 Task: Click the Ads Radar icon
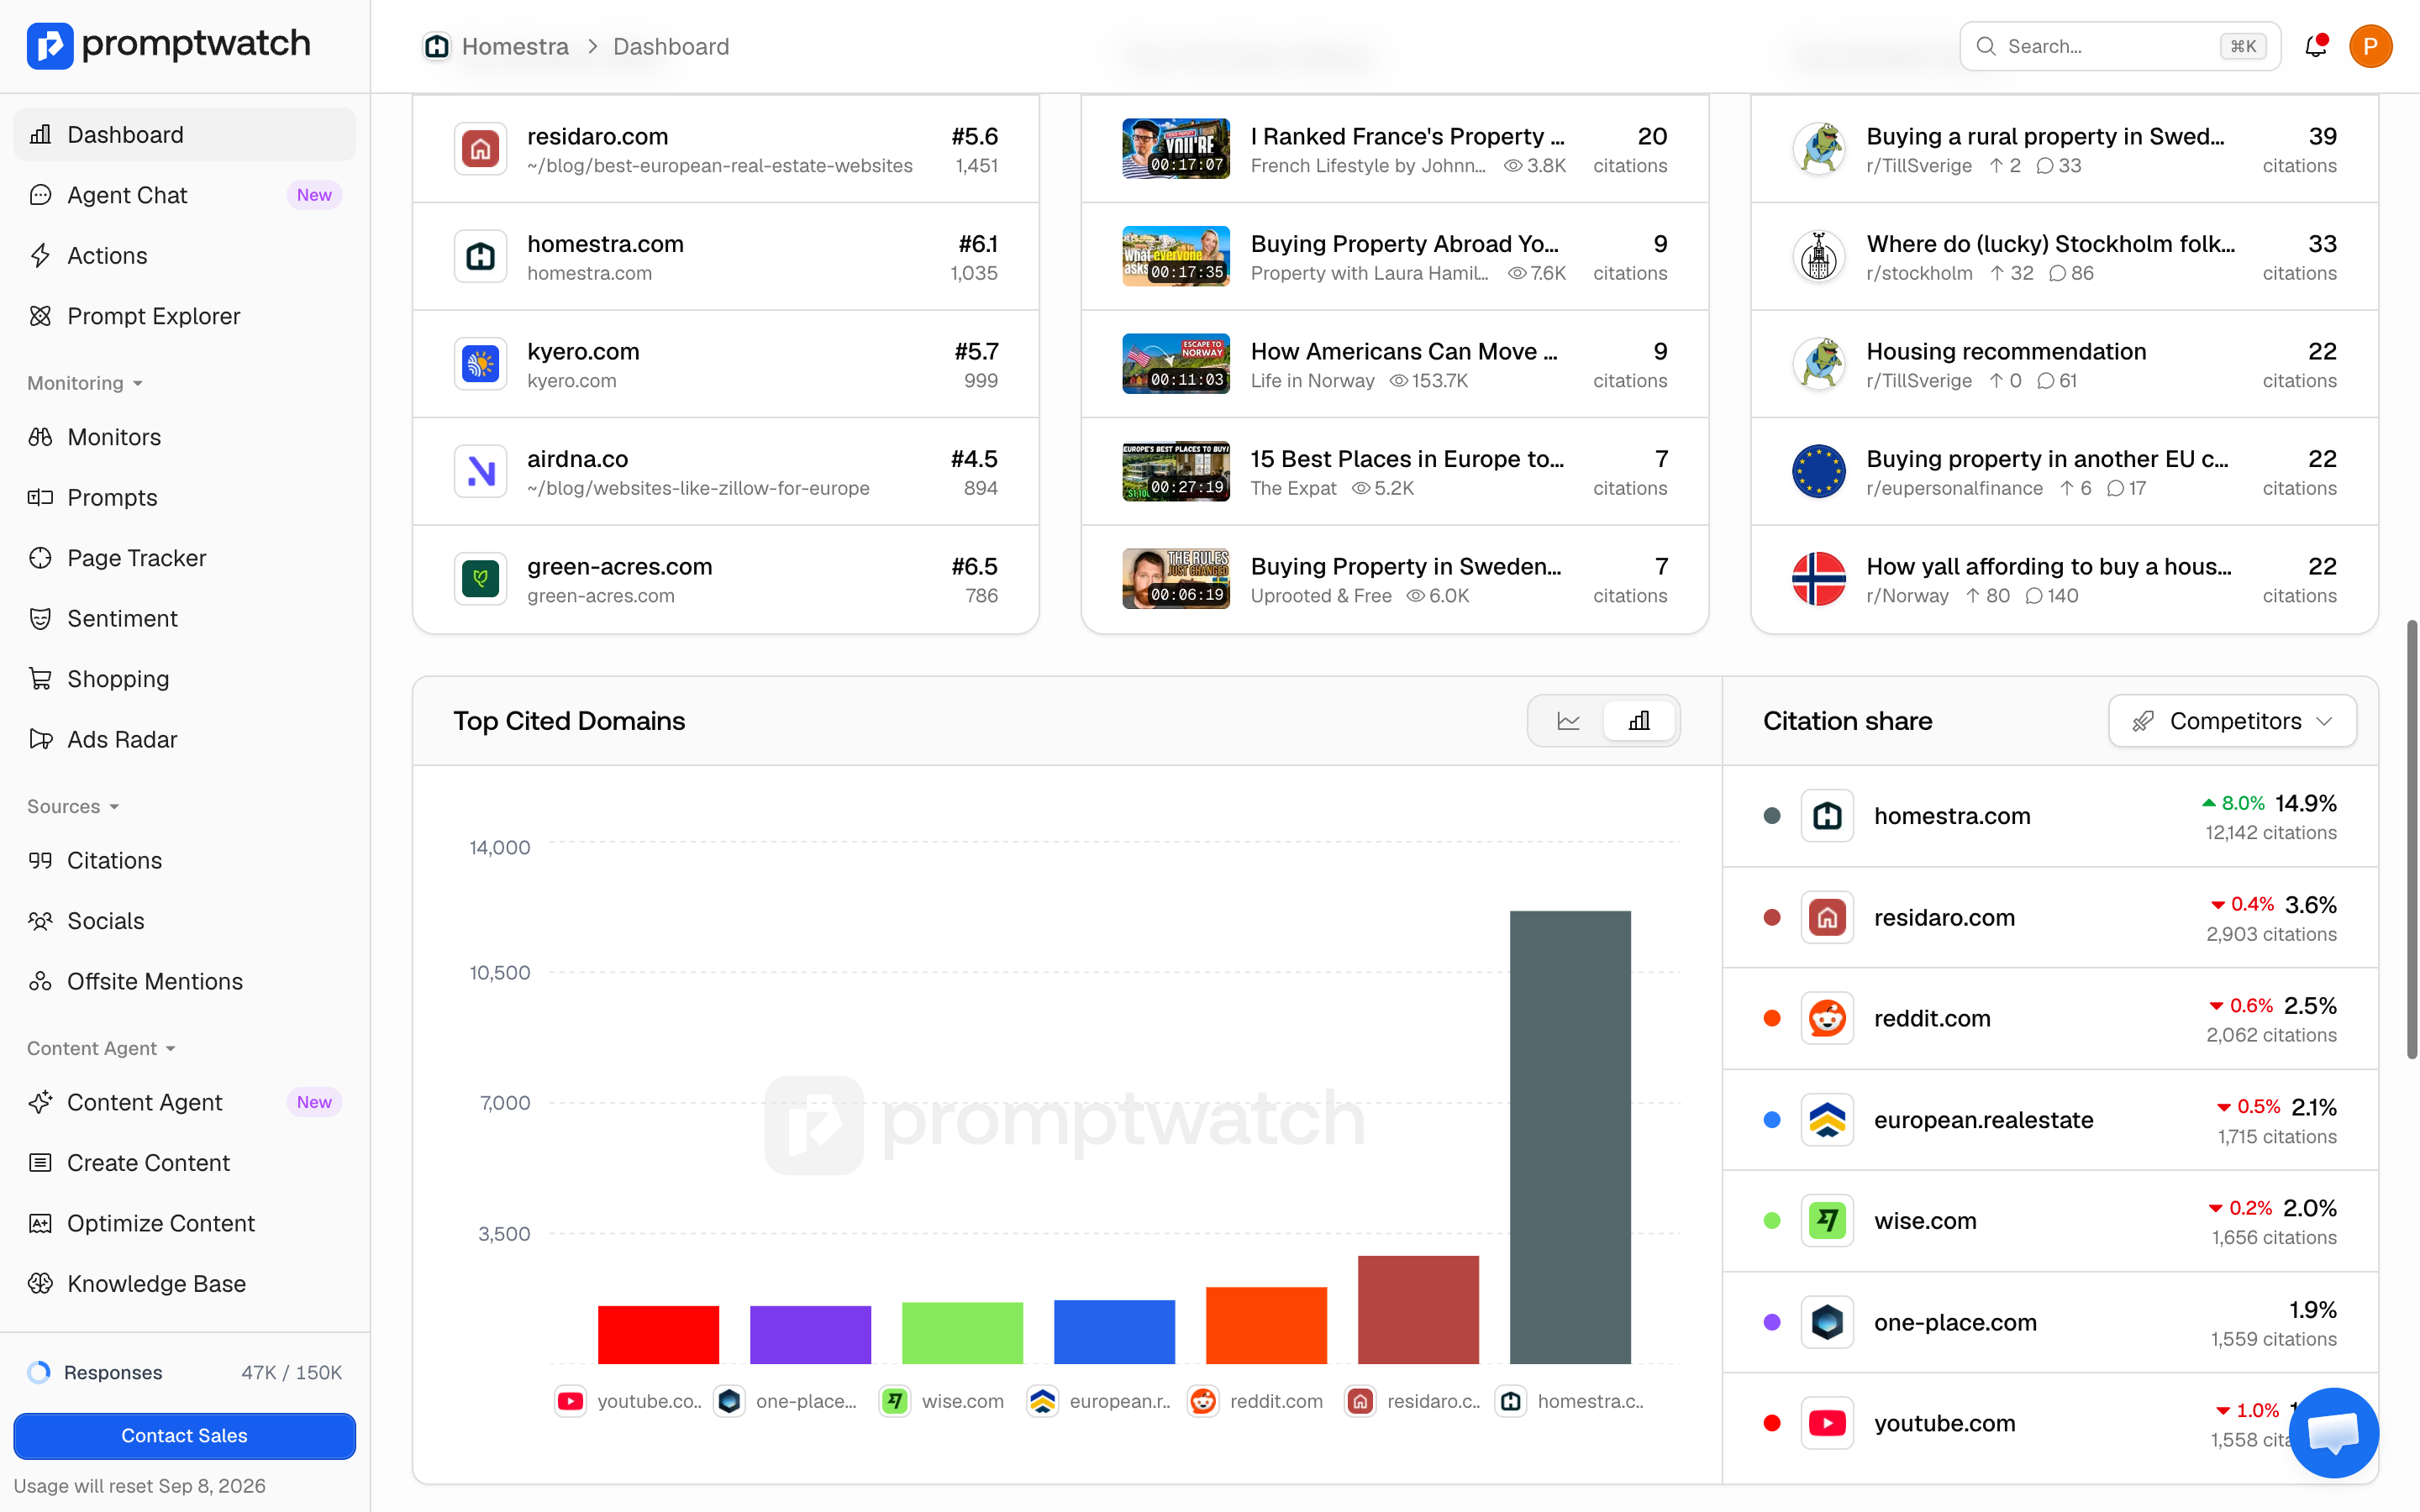point(40,739)
